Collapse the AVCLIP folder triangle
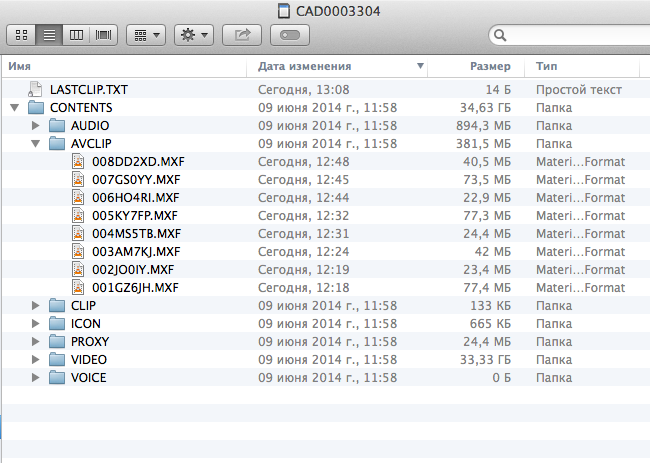This screenshot has width=650, height=463. pos(35,144)
